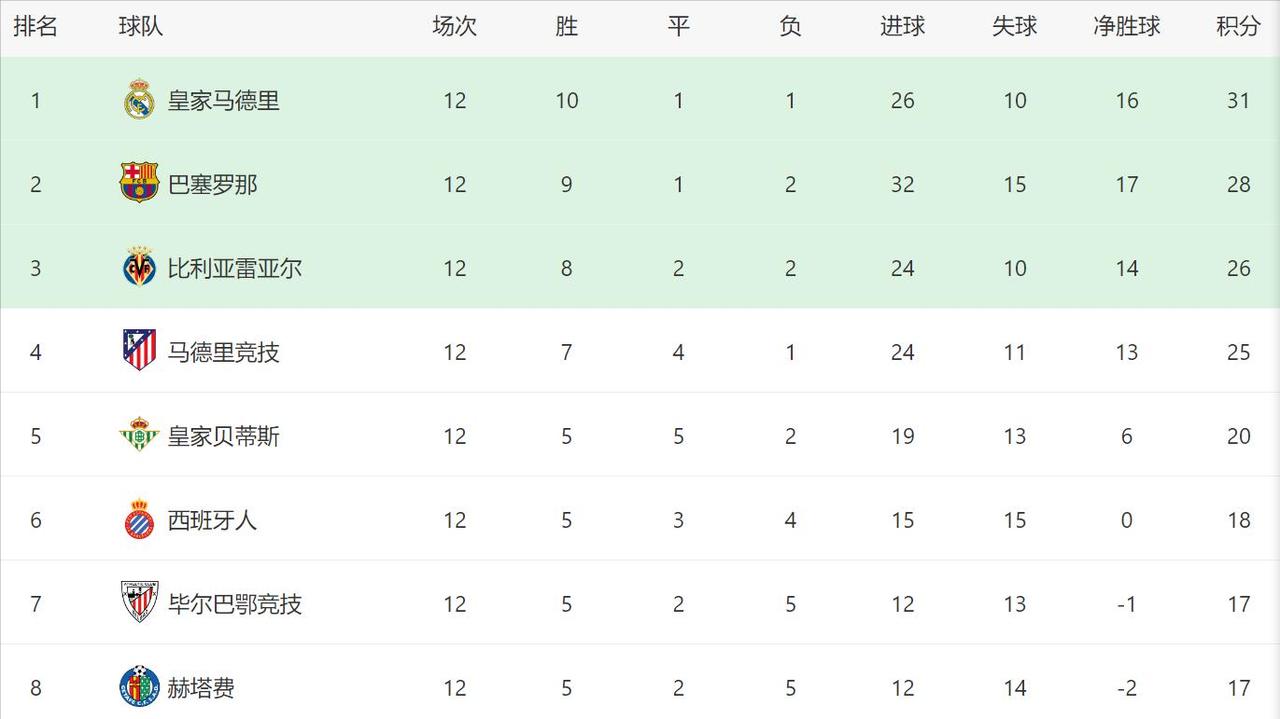Click the Villarreal yellow crest

(x=139, y=267)
